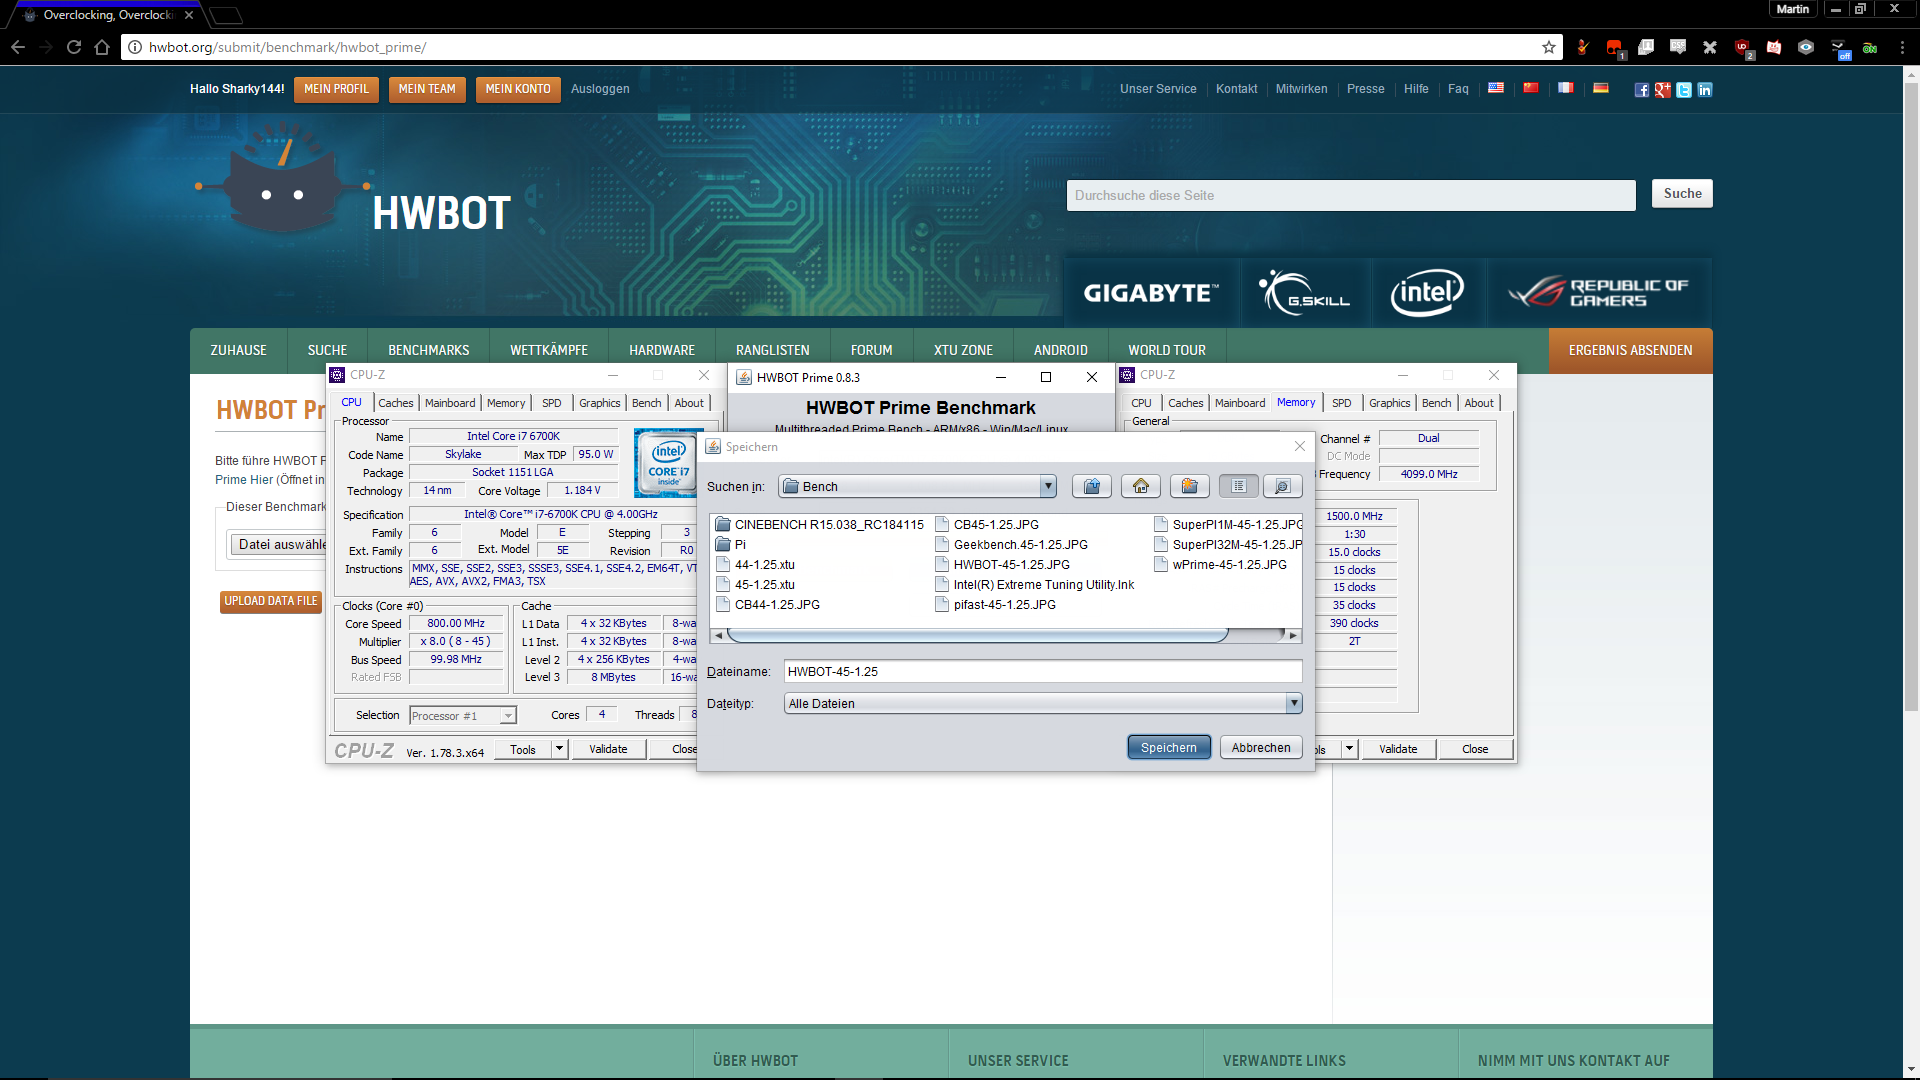Click the file list horizontal scrollbar thumb
This screenshot has height=1080, width=1920.
[977, 635]
